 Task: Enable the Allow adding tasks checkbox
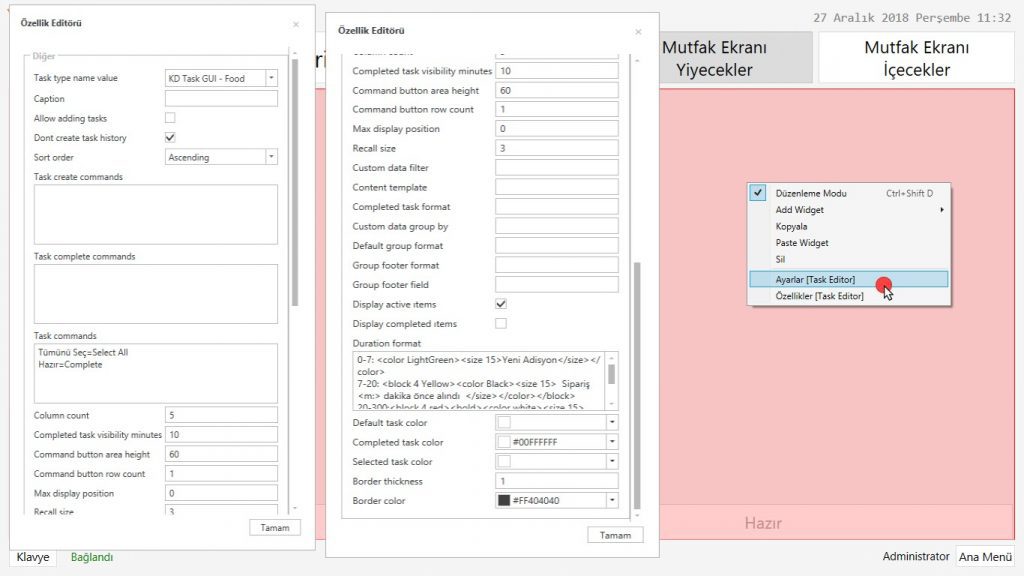click(170, 118)
